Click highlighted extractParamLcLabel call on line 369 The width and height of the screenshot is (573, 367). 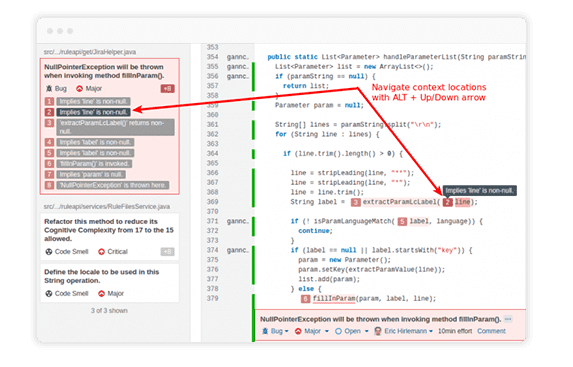pyautogui.click(x=401, y=202)
